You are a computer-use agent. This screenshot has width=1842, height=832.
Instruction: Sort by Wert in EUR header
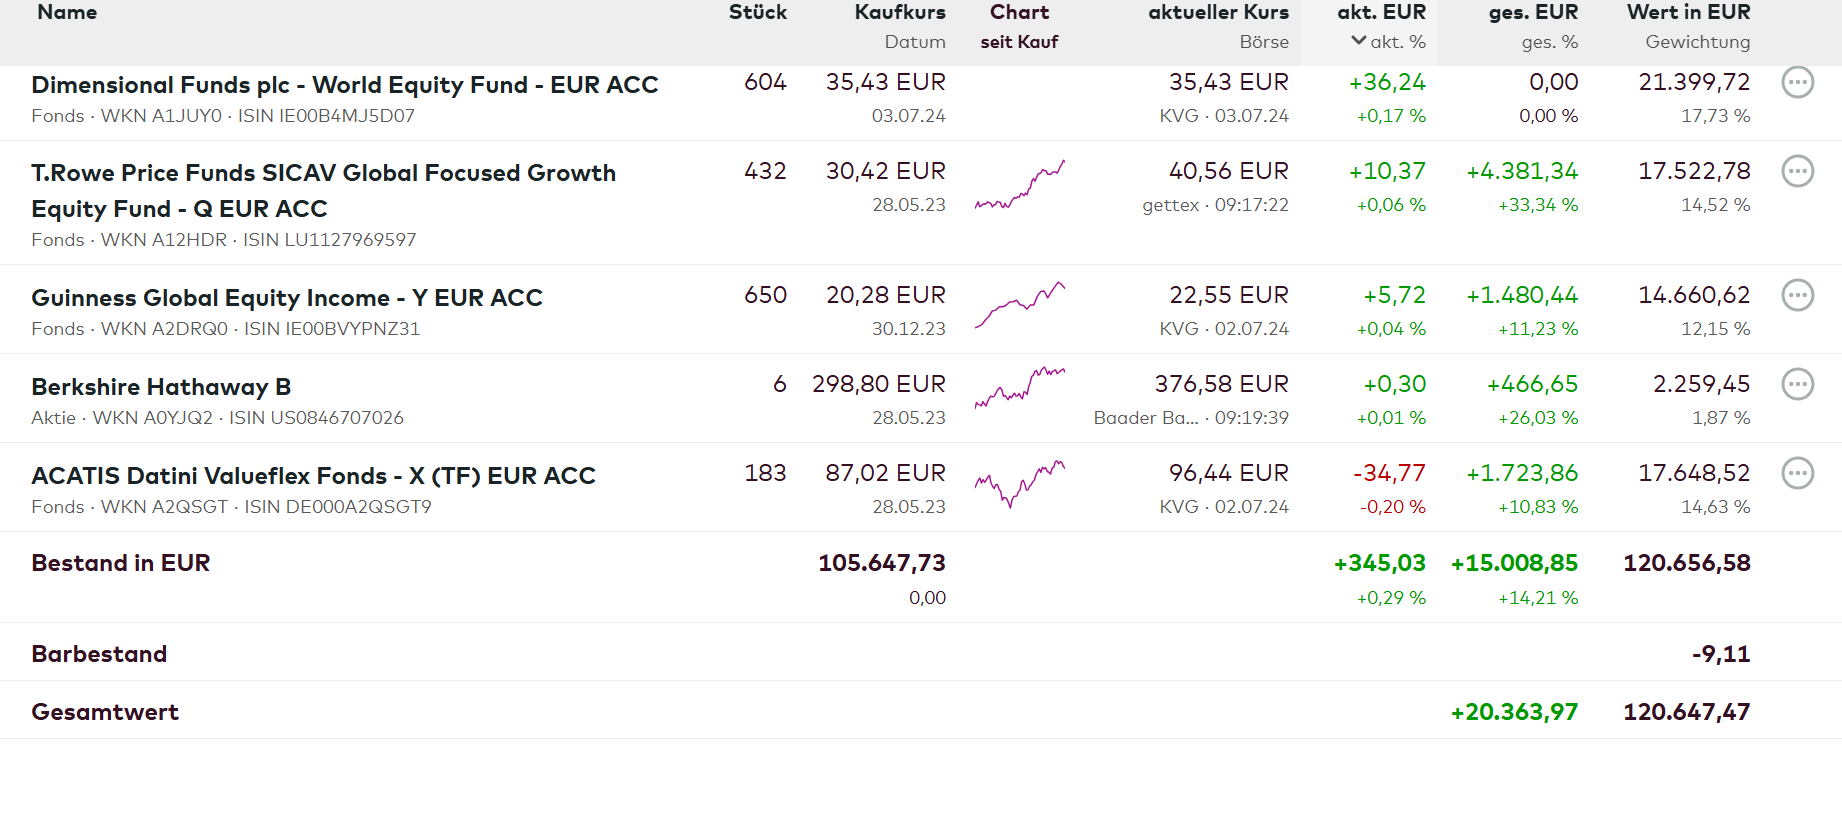1688,13
